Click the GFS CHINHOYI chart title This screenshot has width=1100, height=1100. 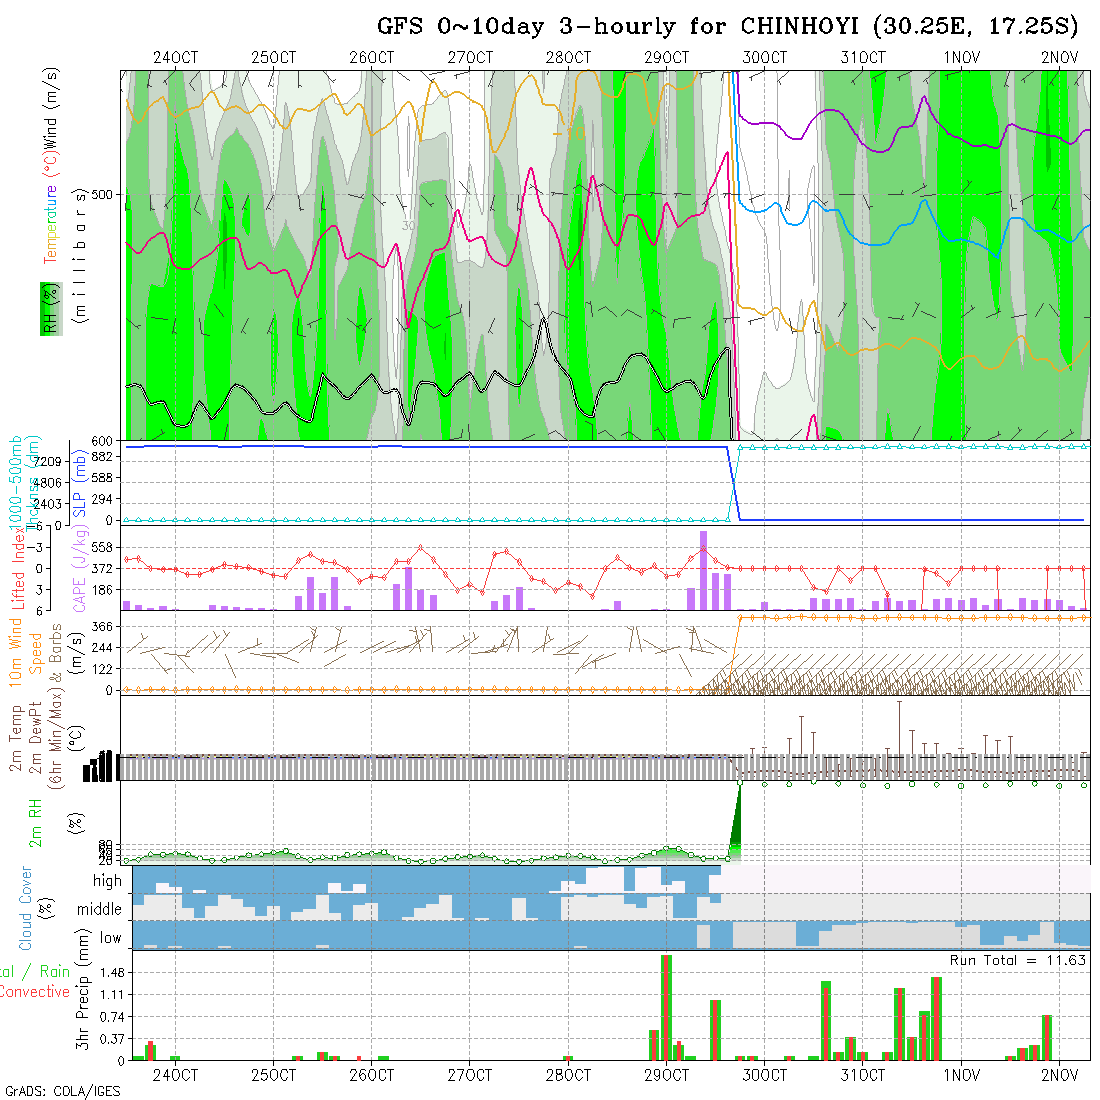coord(735,26)
